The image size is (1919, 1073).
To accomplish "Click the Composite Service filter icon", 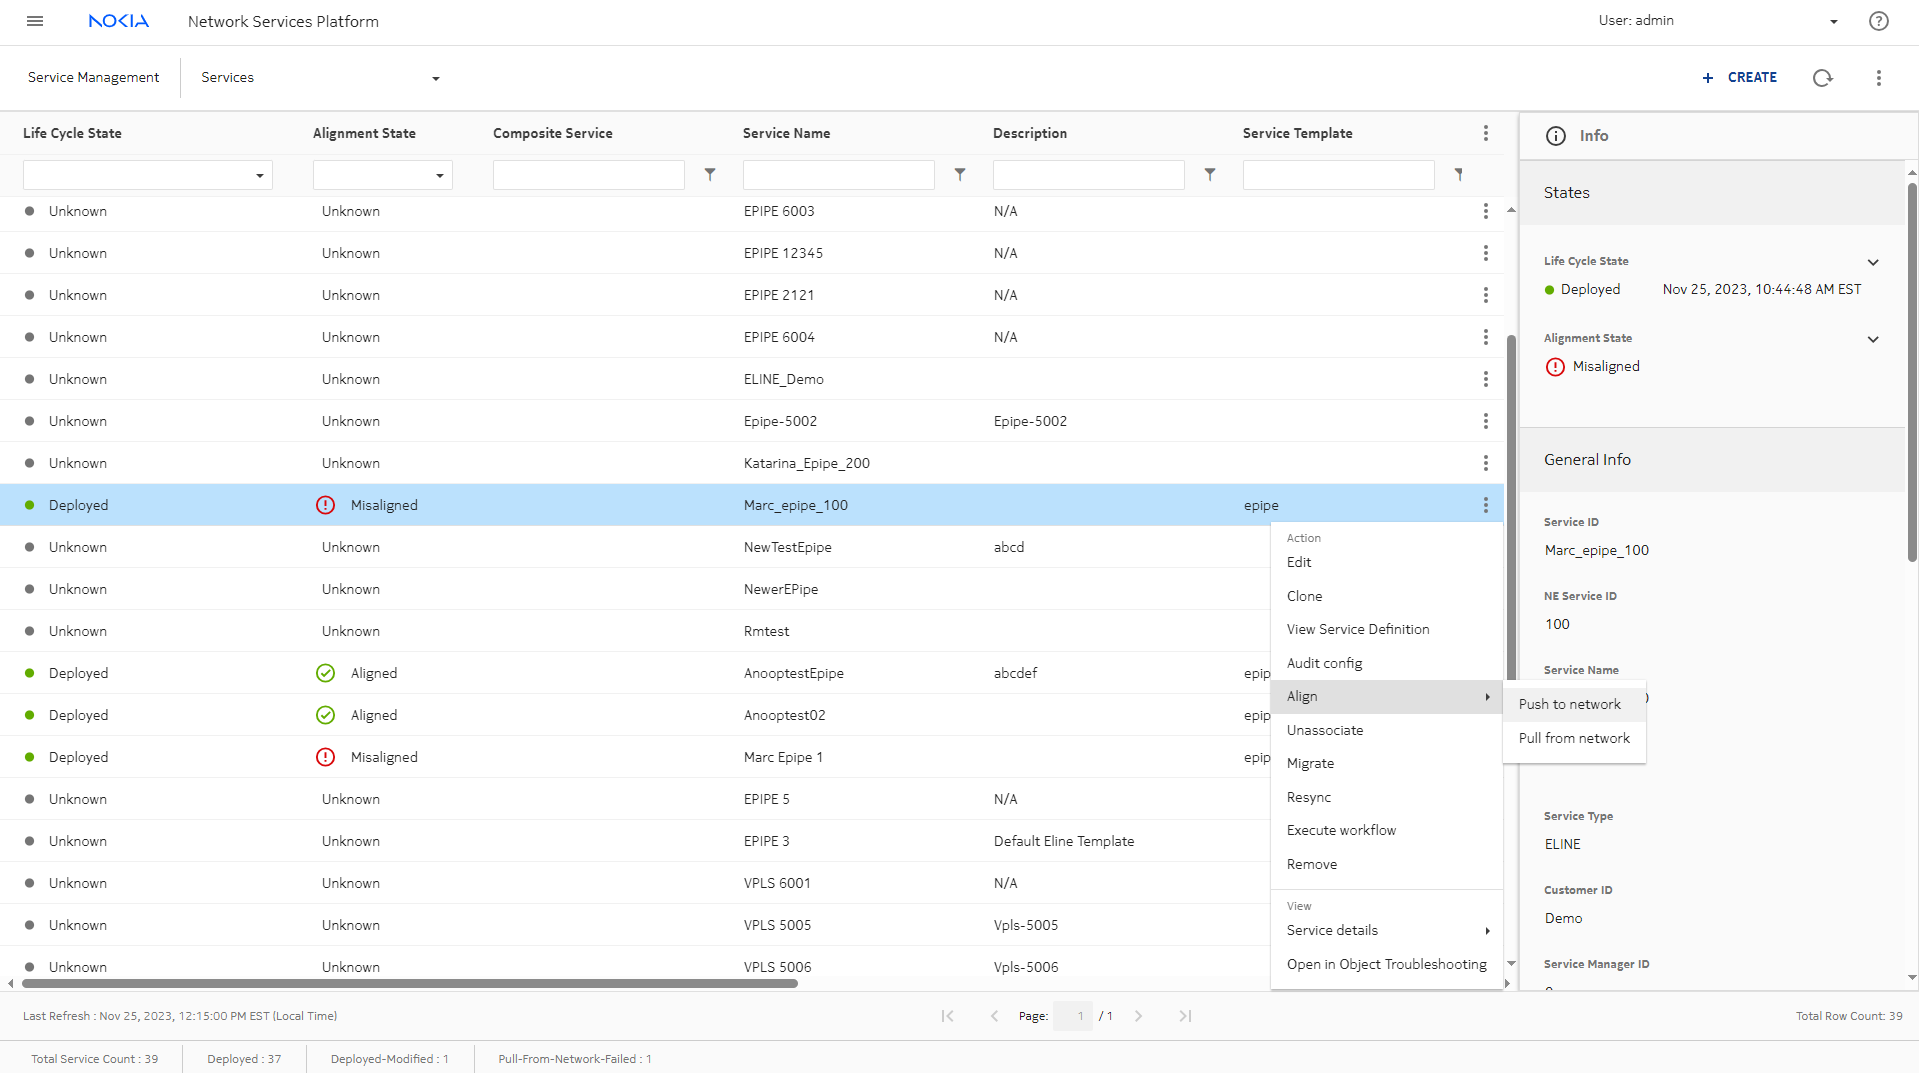I will coord(710,175).
